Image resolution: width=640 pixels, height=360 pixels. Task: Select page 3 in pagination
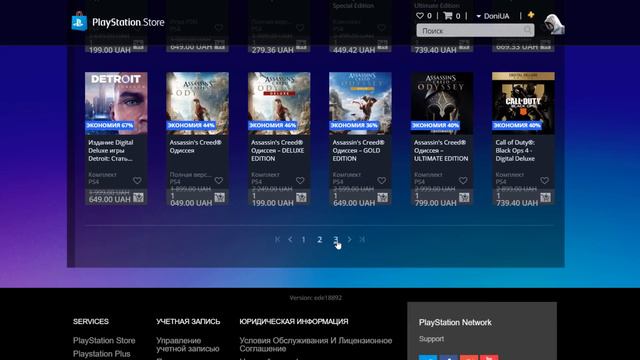[x=336, y=240]
